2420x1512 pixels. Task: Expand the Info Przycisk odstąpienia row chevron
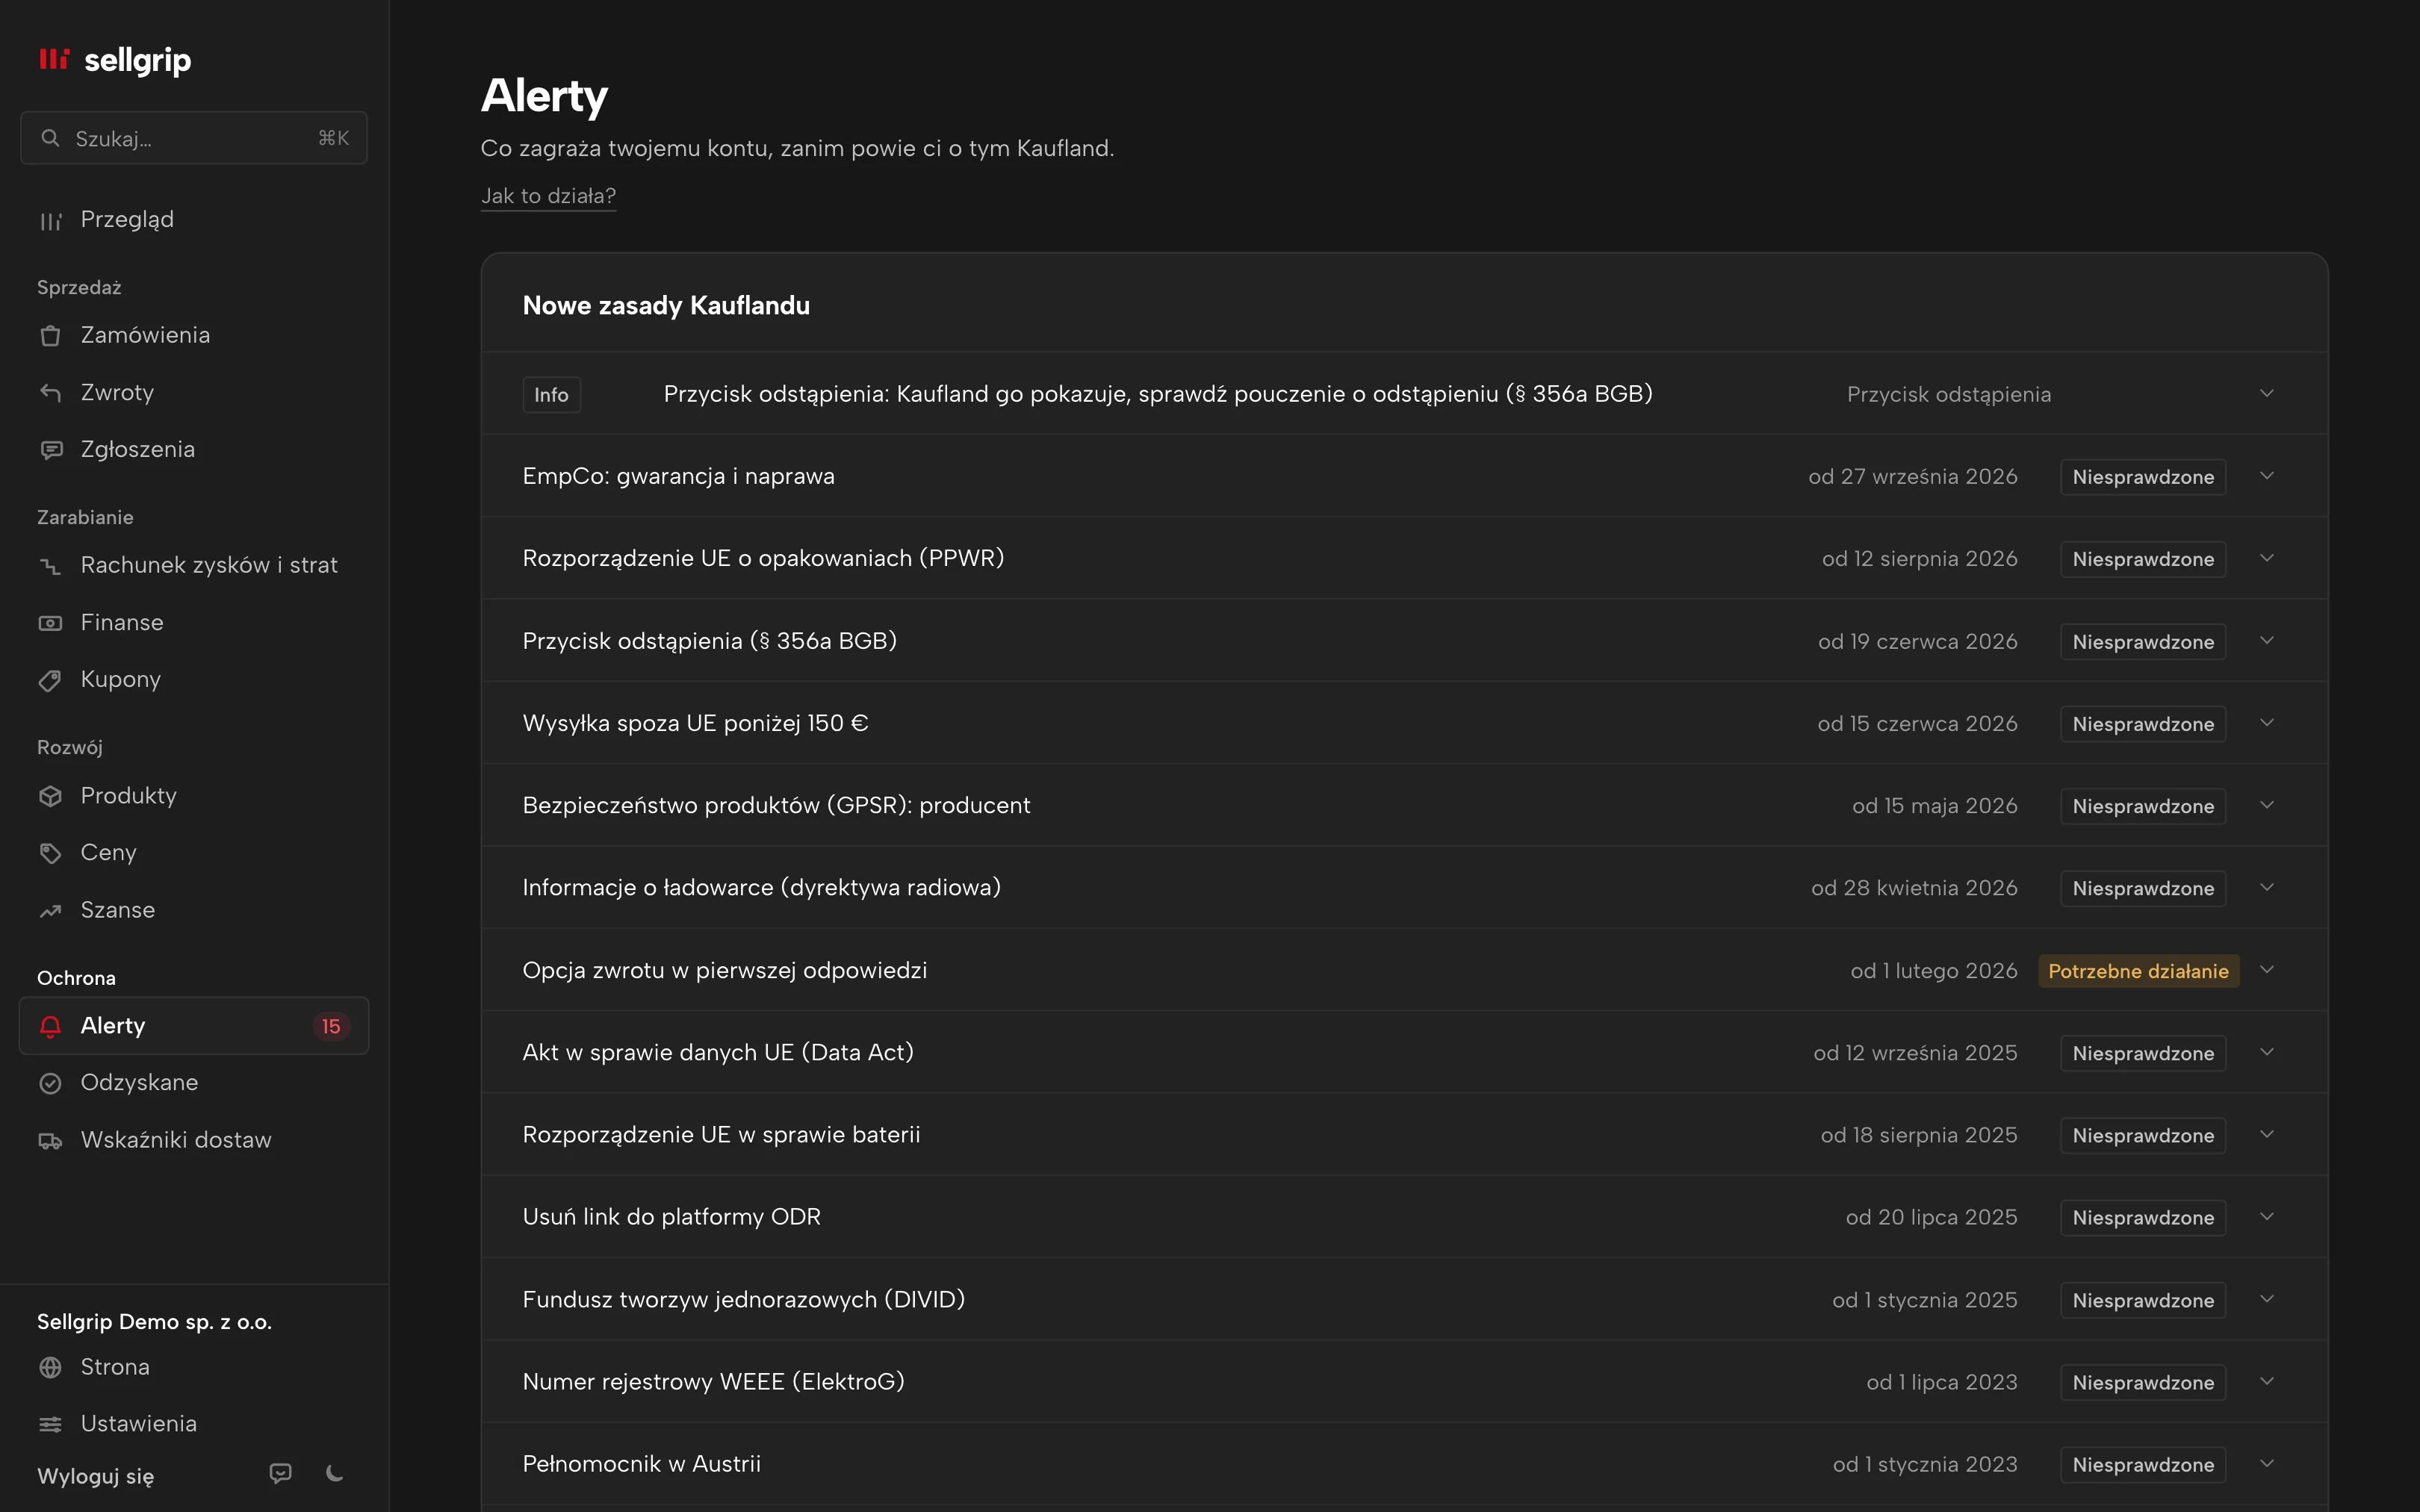2267,393
